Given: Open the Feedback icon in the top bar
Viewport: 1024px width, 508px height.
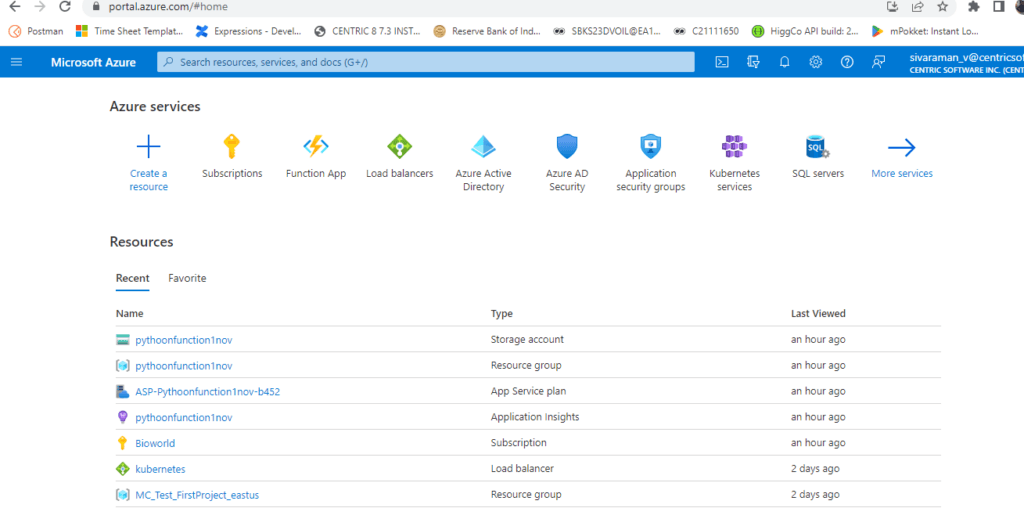Looking at the screenshot, I should pos(878,62).
